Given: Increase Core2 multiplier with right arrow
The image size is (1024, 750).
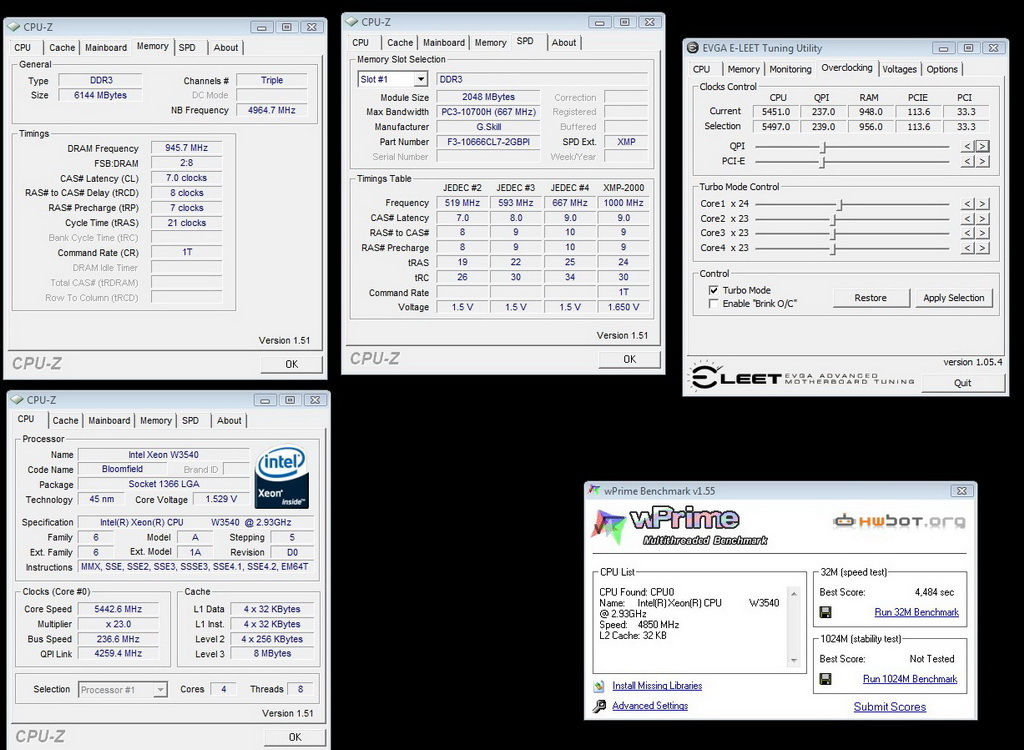Looking at the screenshot, I should coord(982,219).
